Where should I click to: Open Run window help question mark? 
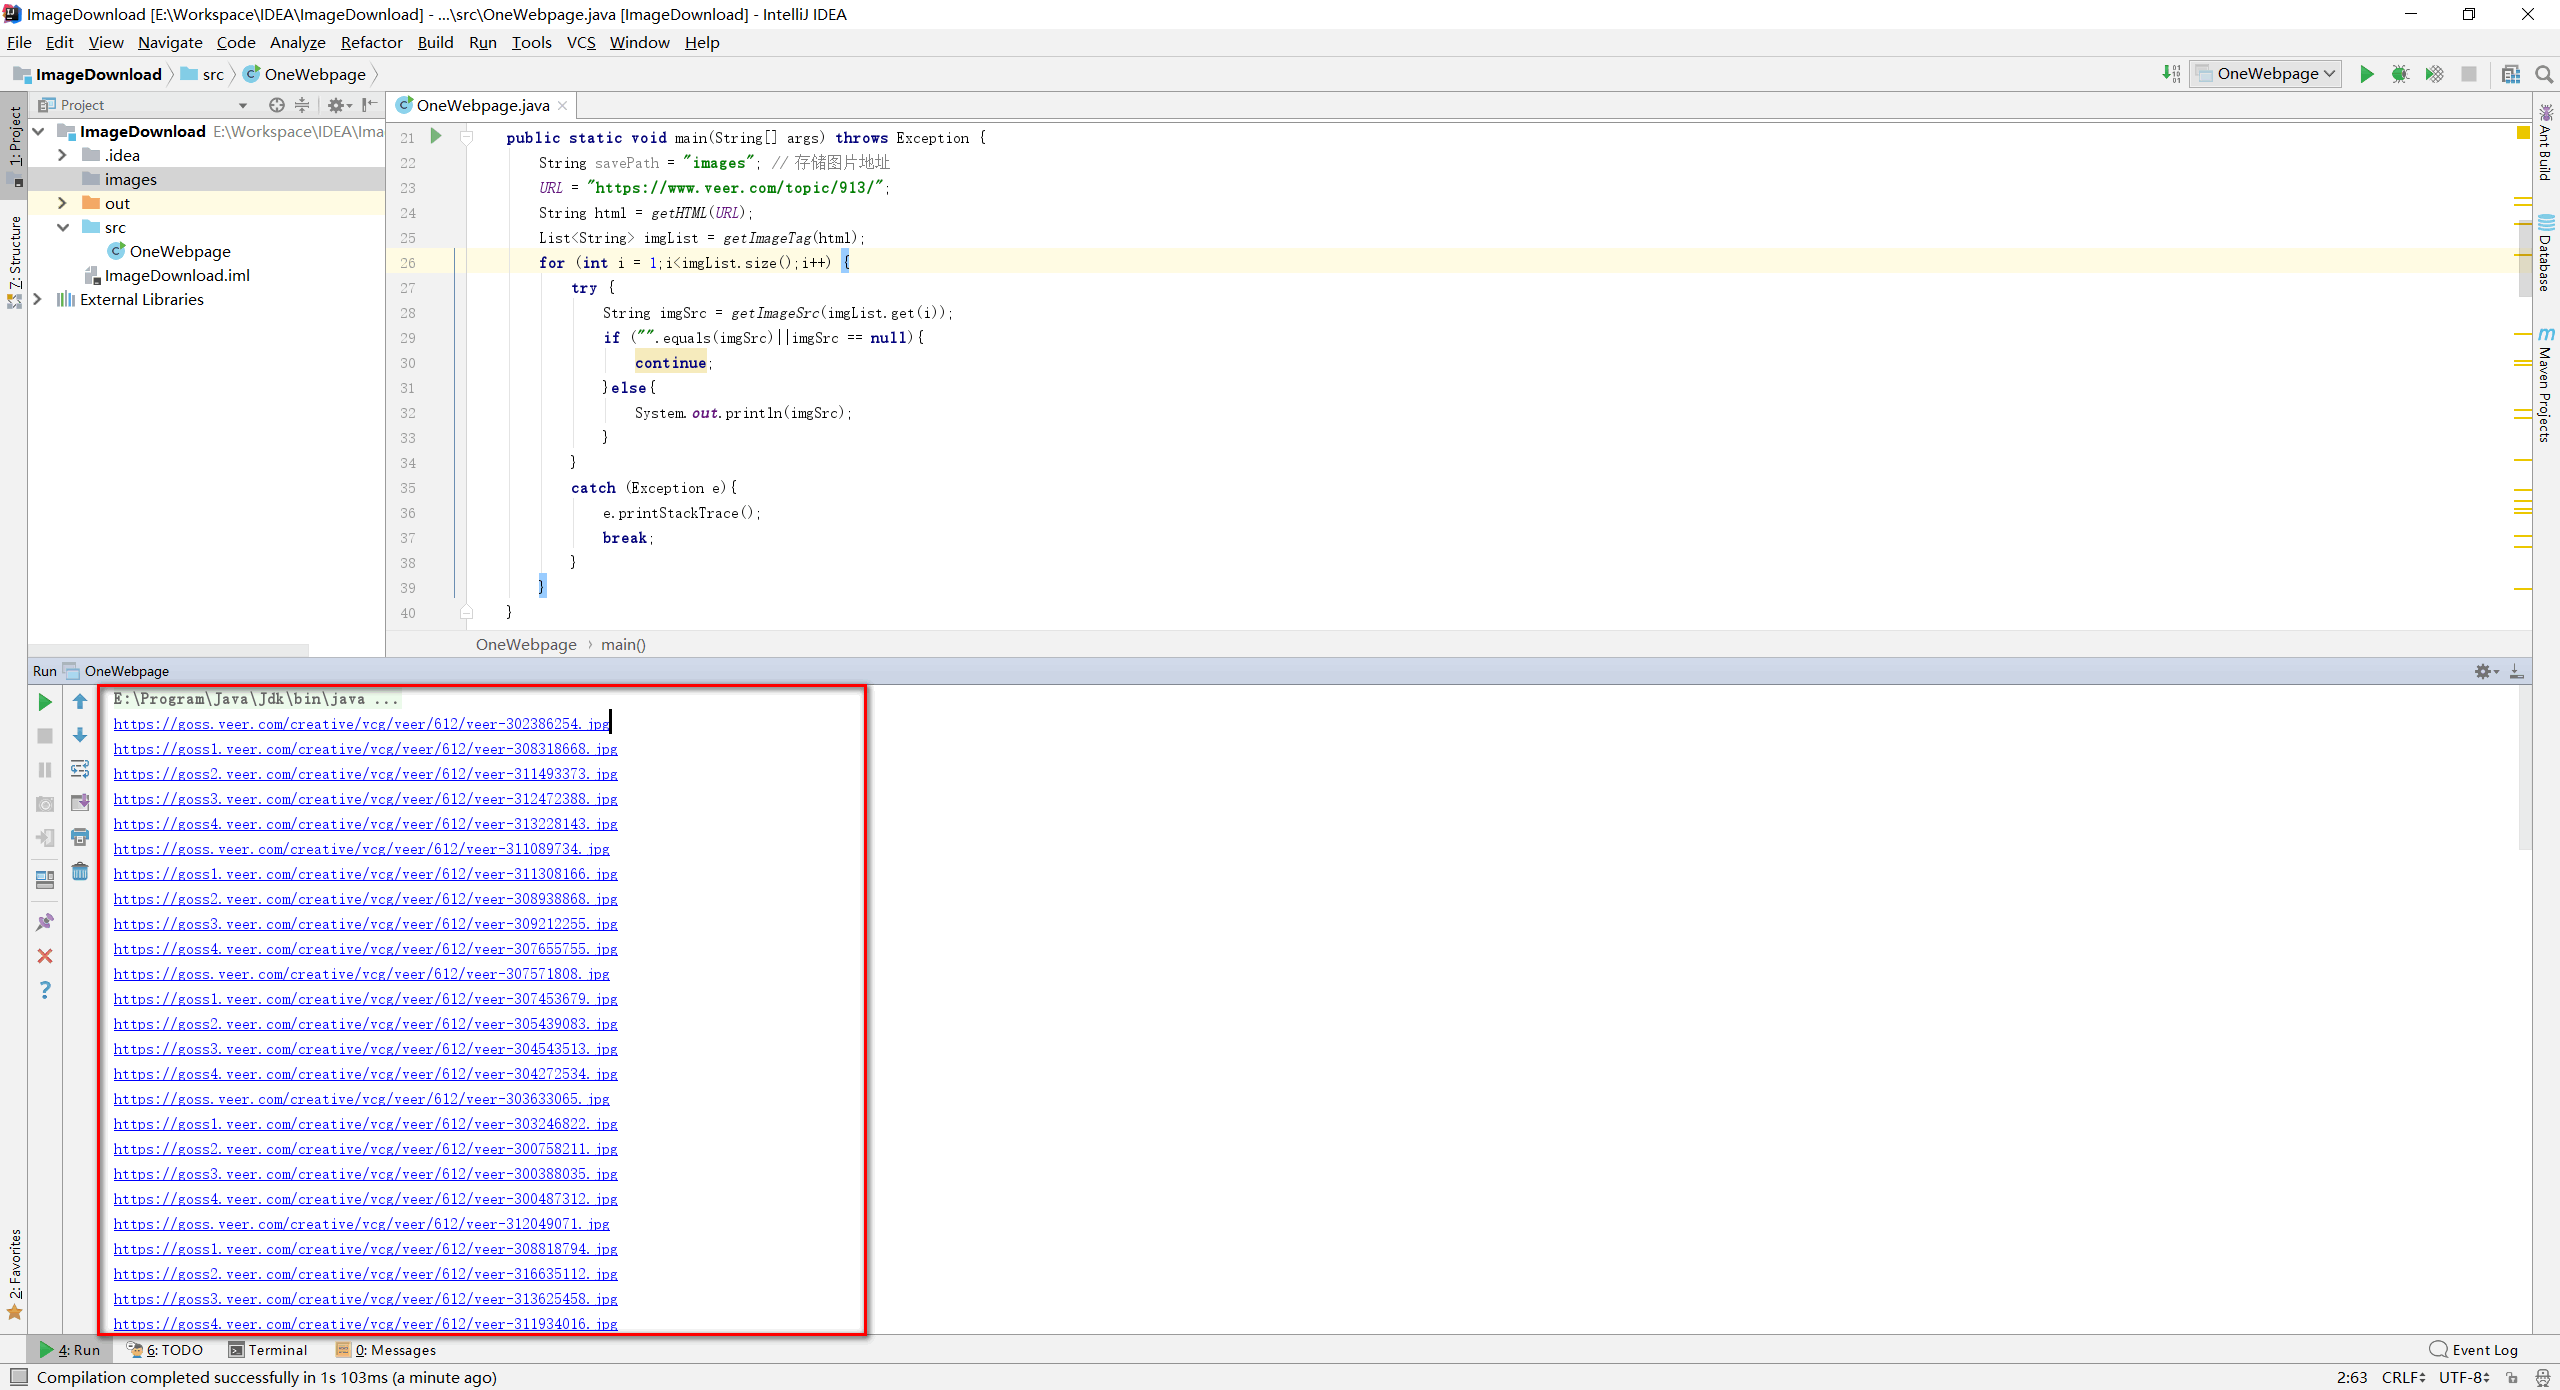tap(45, 990)
